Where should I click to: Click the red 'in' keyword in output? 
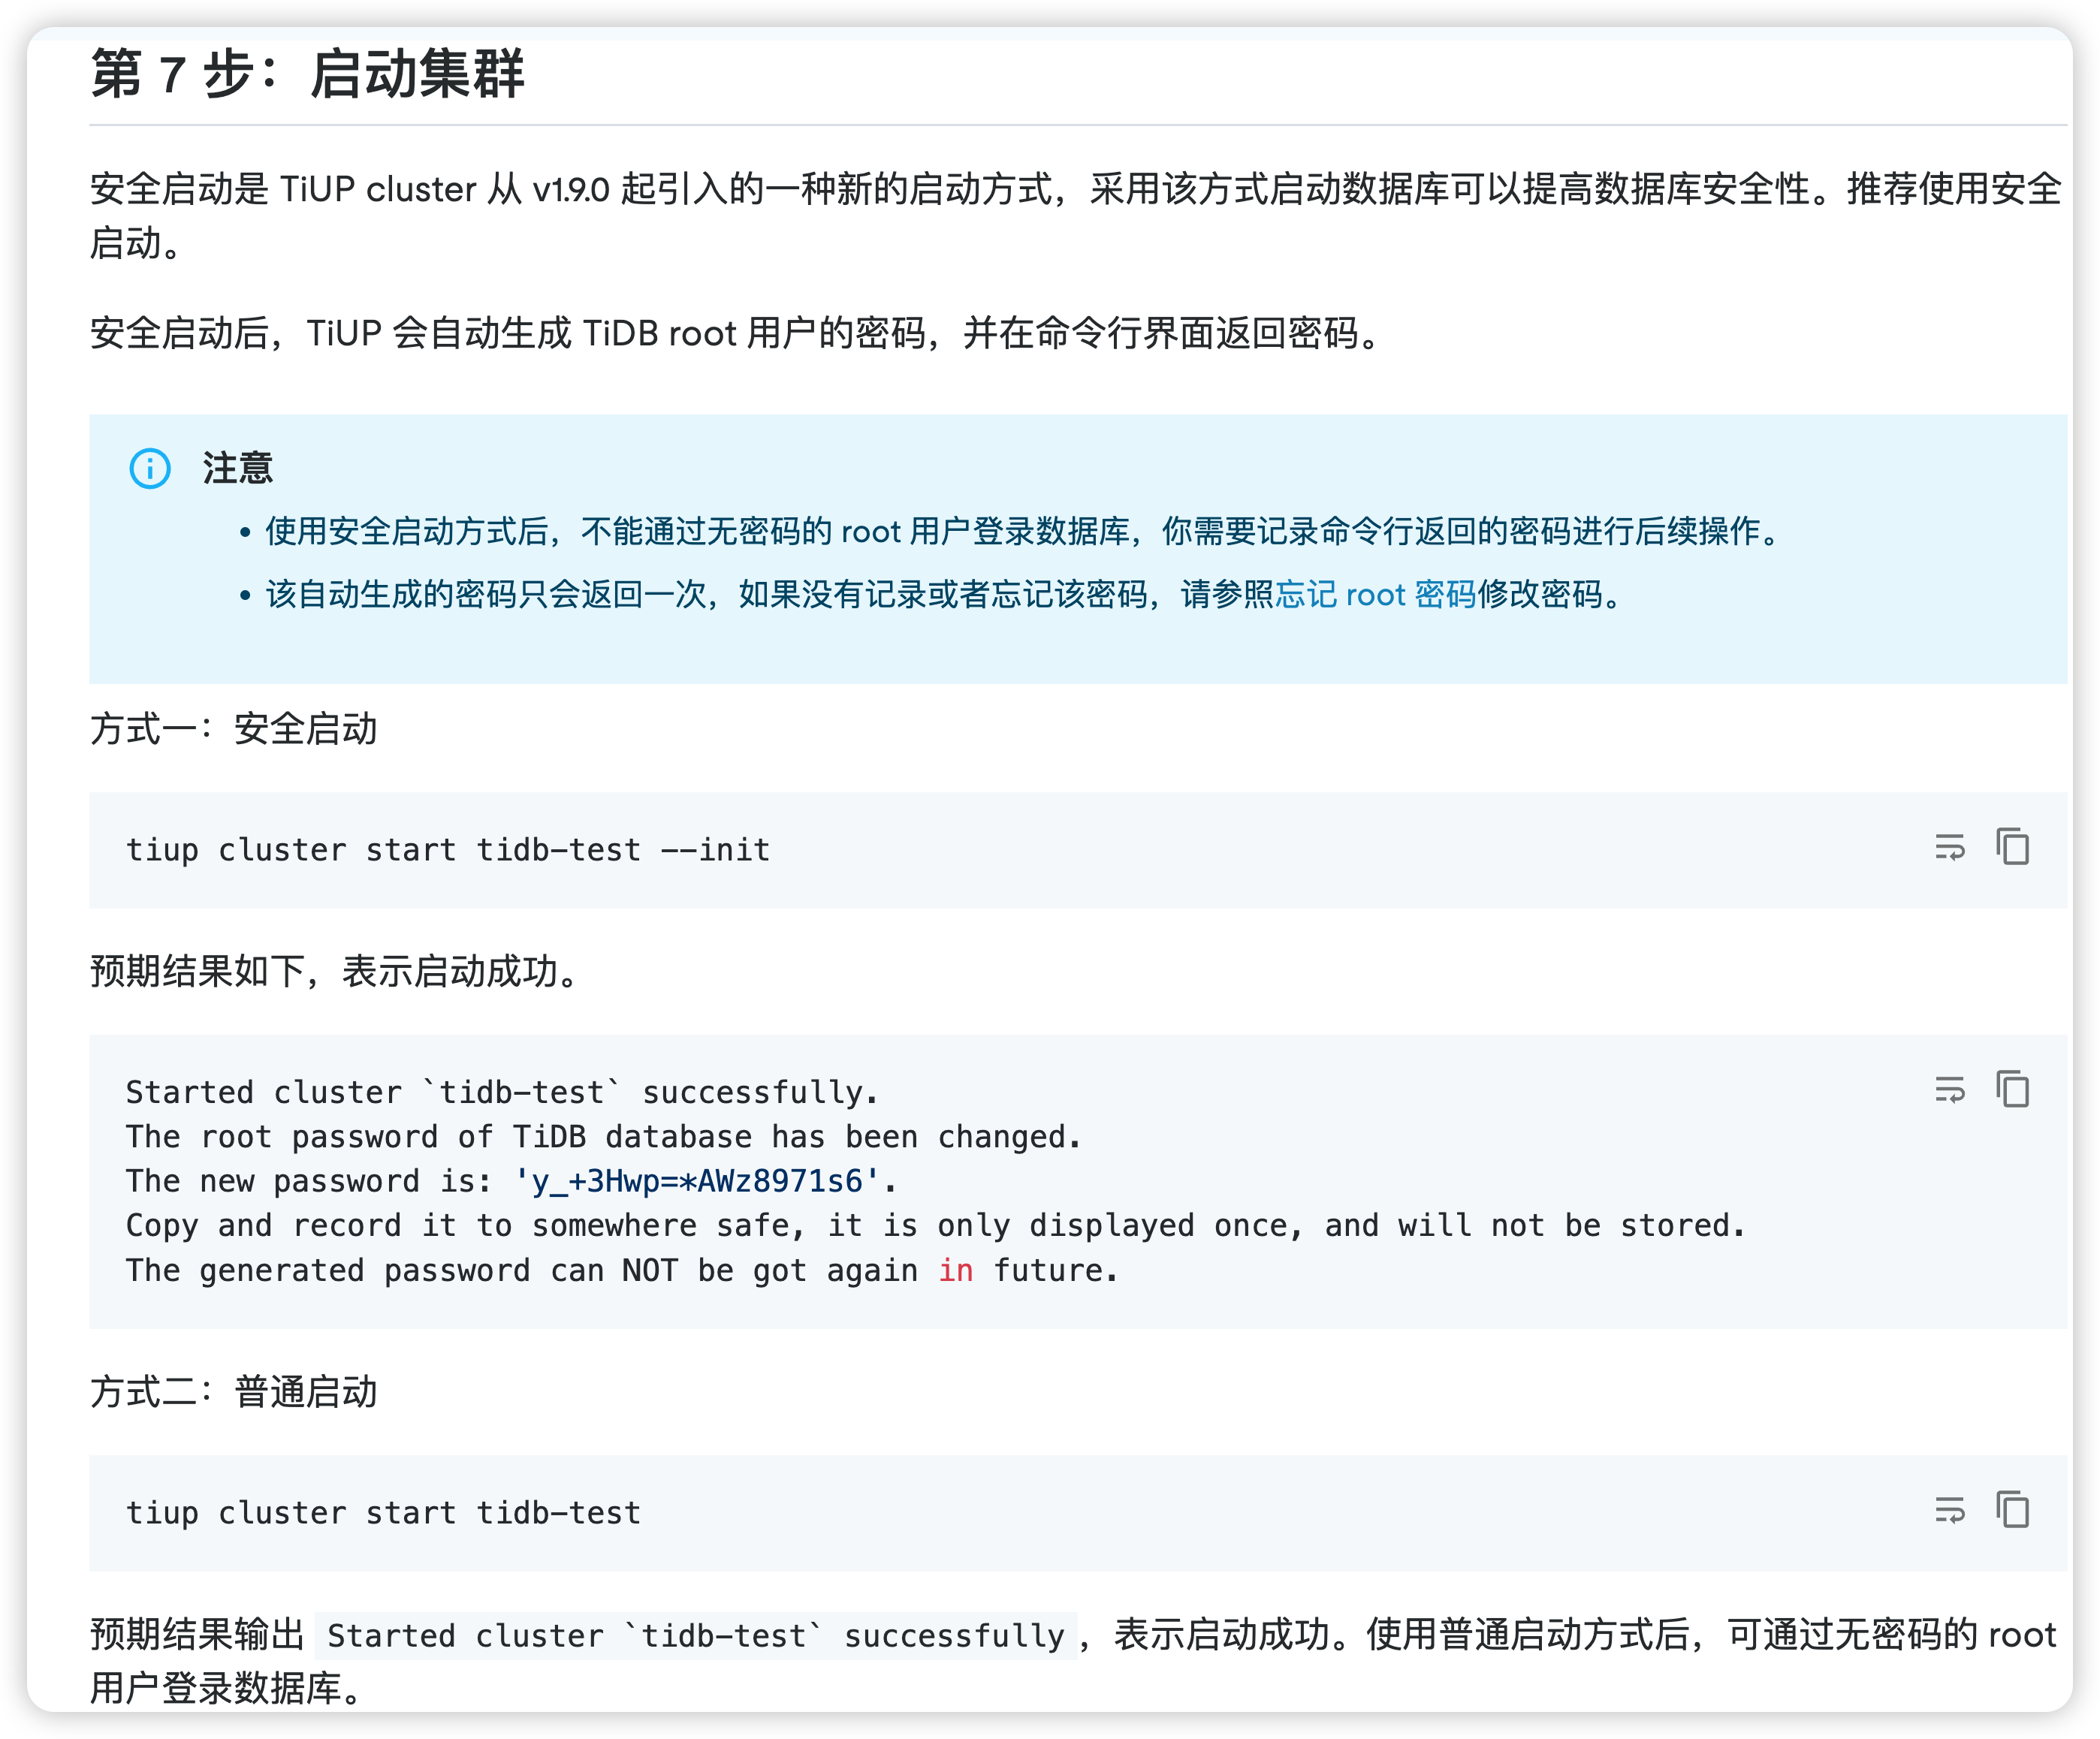tap(955, 1270)
